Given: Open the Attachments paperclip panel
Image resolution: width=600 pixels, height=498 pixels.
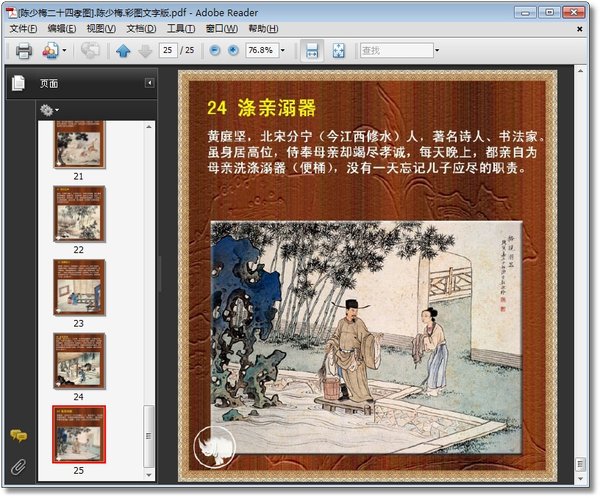Looking at the screenshot, I should 17,466.
